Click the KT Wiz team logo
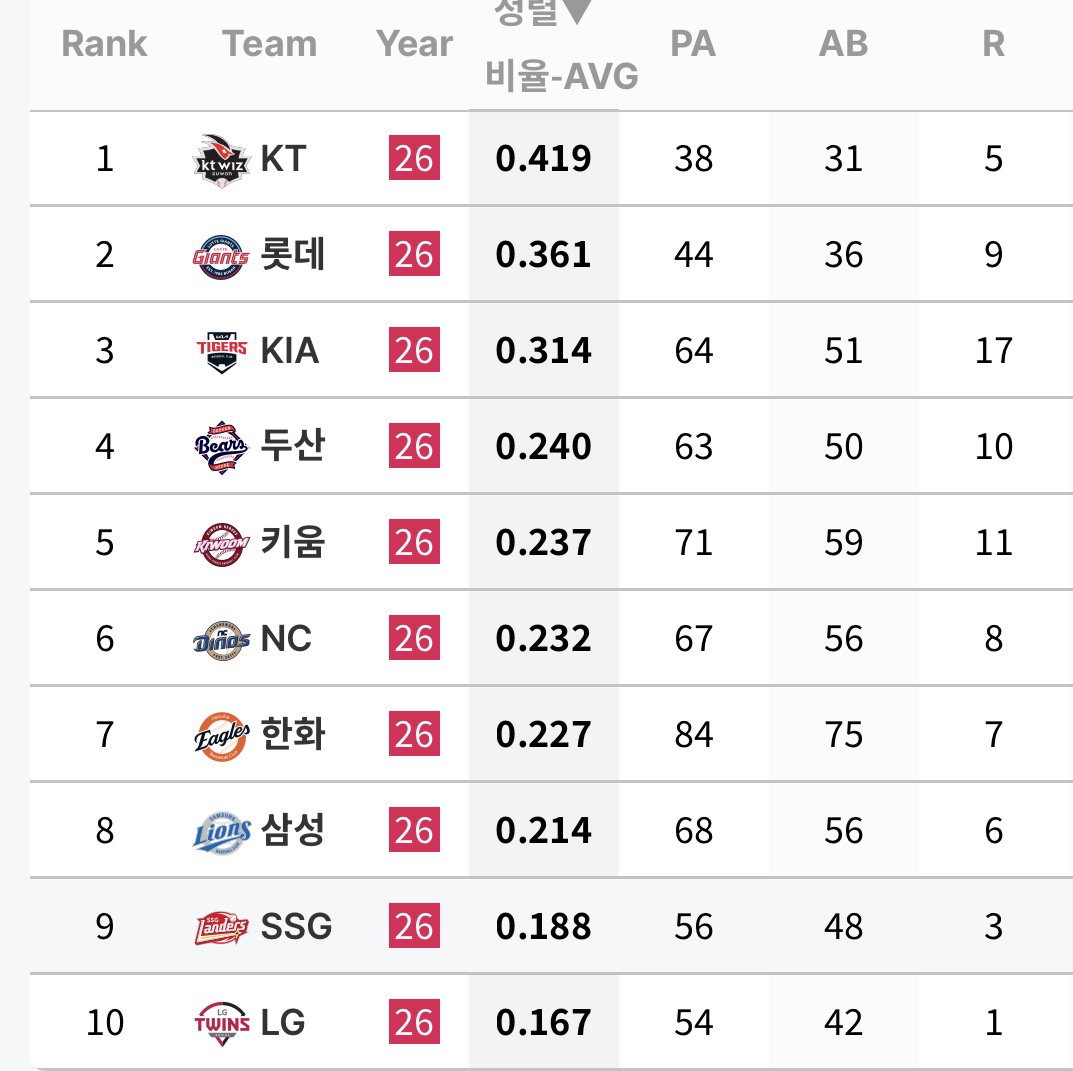The image size is (1073, 1071). pyautogui.click(x=221, y=160)
